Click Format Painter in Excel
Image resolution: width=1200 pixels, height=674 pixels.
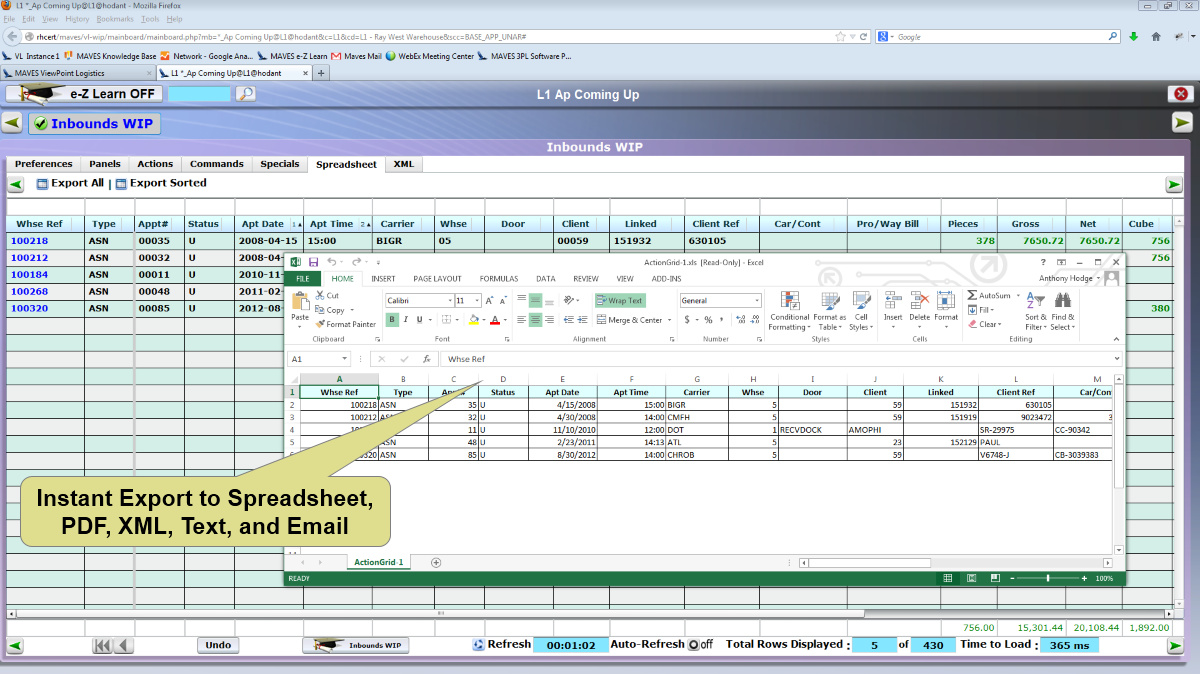(345, 324)
